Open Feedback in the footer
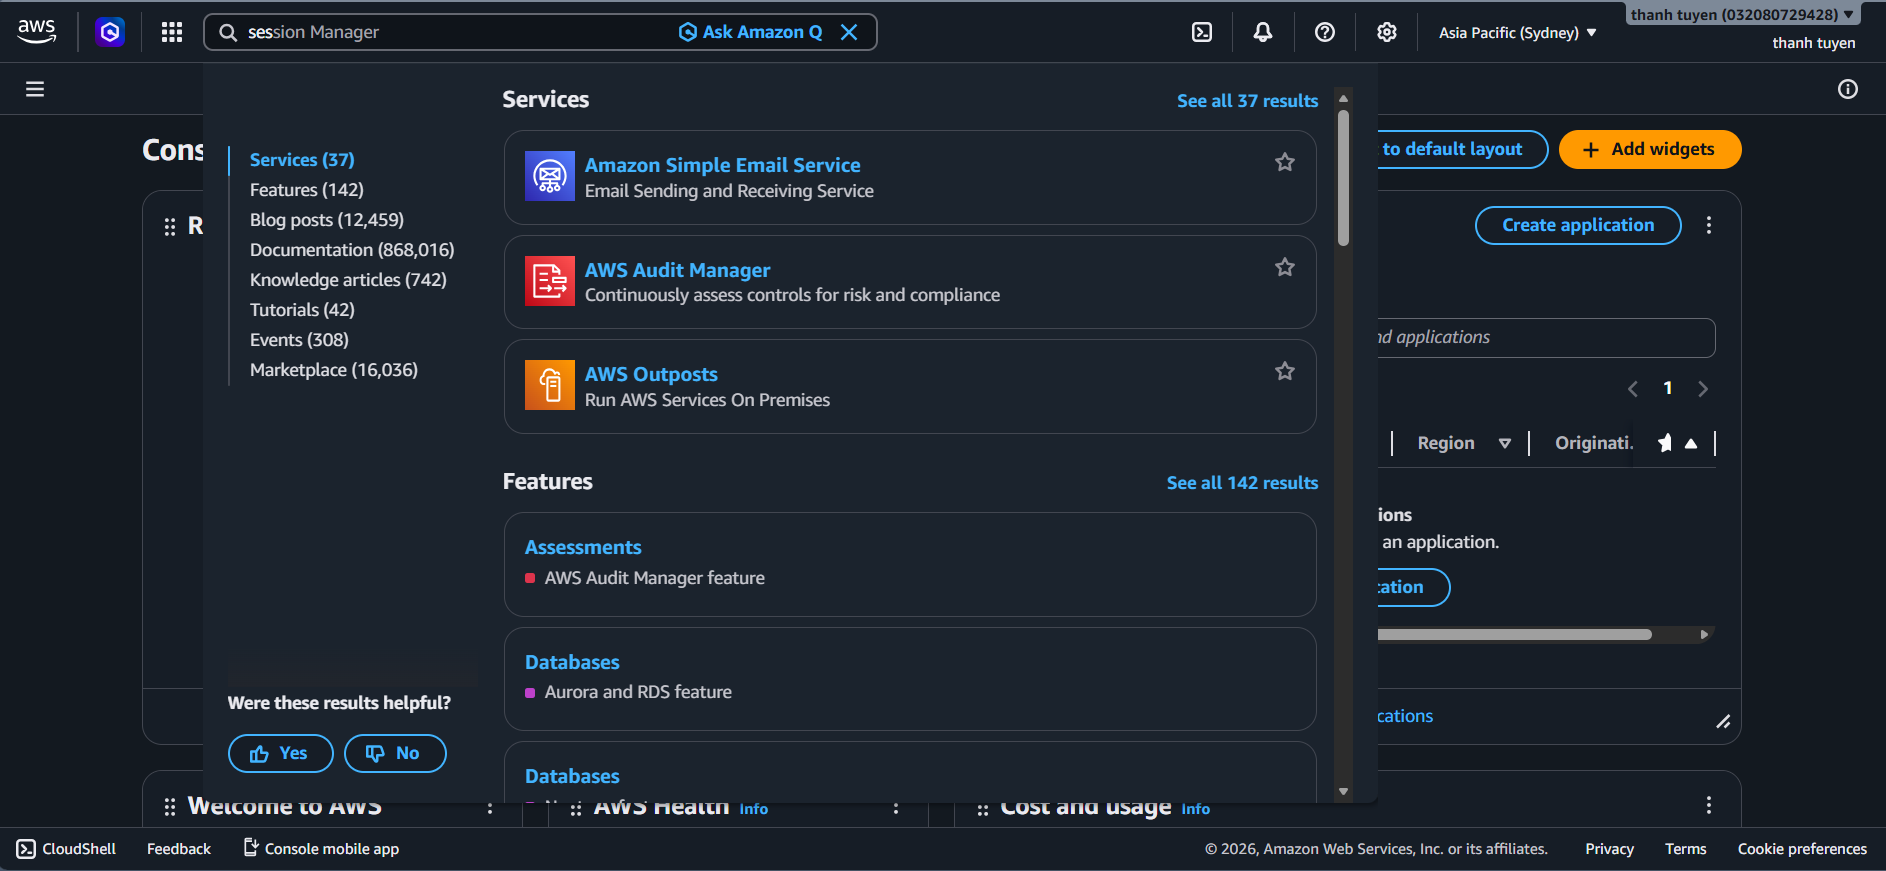The image size is (1886, 871). 179,849
